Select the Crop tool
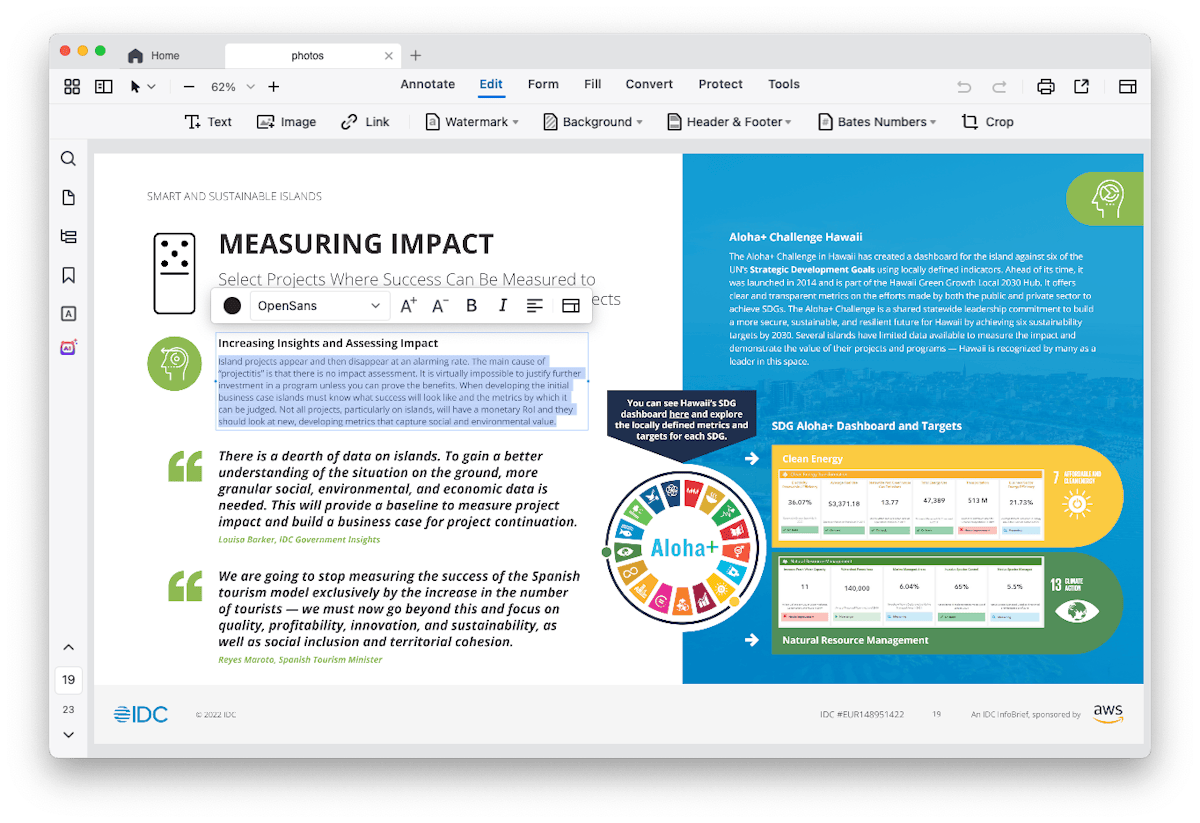 coord(988,122)
